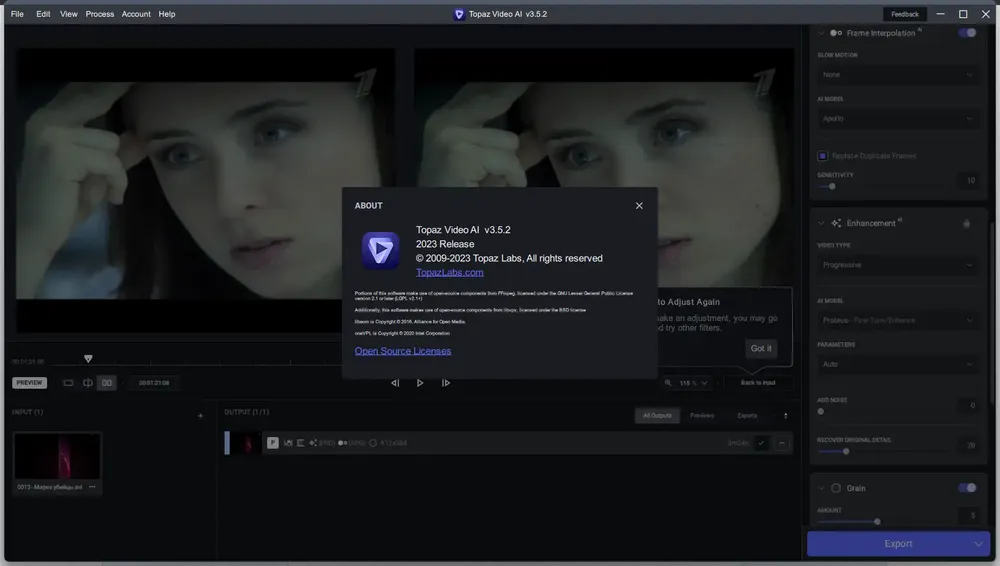This screenshot has height=566, width=1000.
Task: Click the Enhancement lock icon
Action: coord(967,223)
